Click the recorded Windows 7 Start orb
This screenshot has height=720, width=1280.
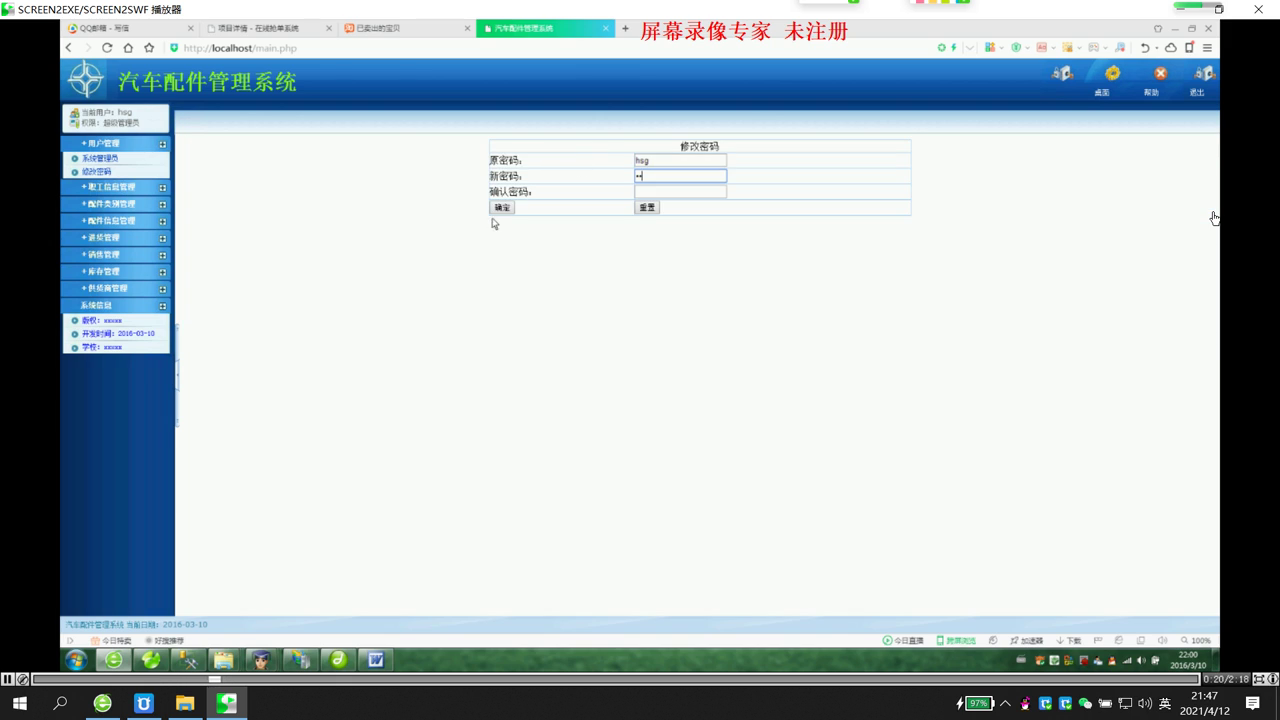(76, 660)
